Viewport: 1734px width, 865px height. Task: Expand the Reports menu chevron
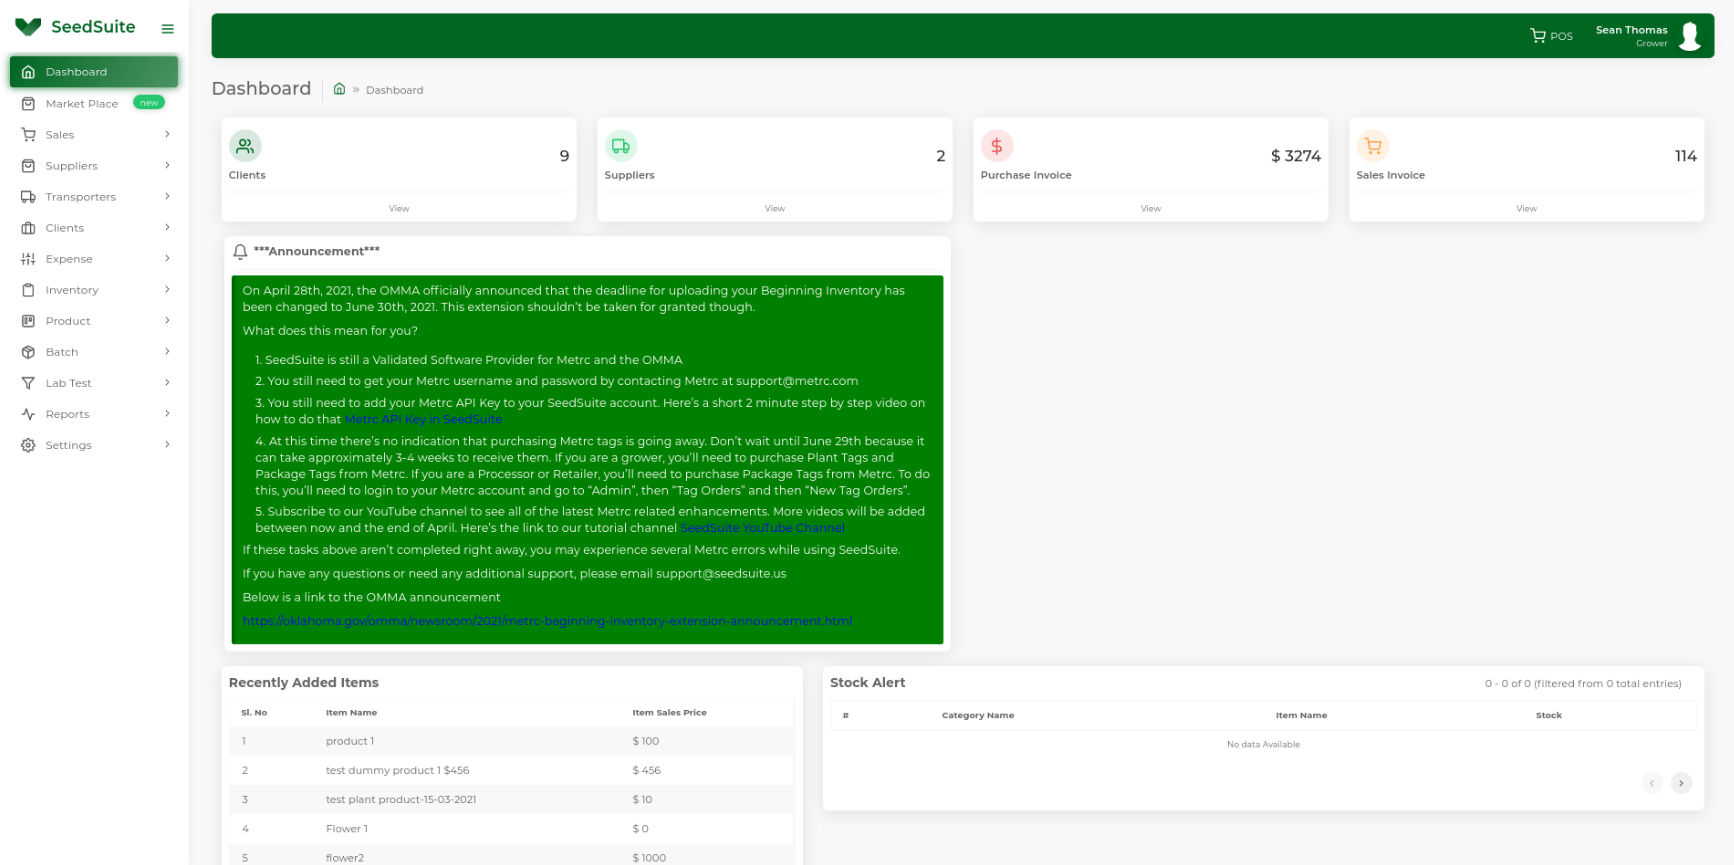tap(167, 413)
